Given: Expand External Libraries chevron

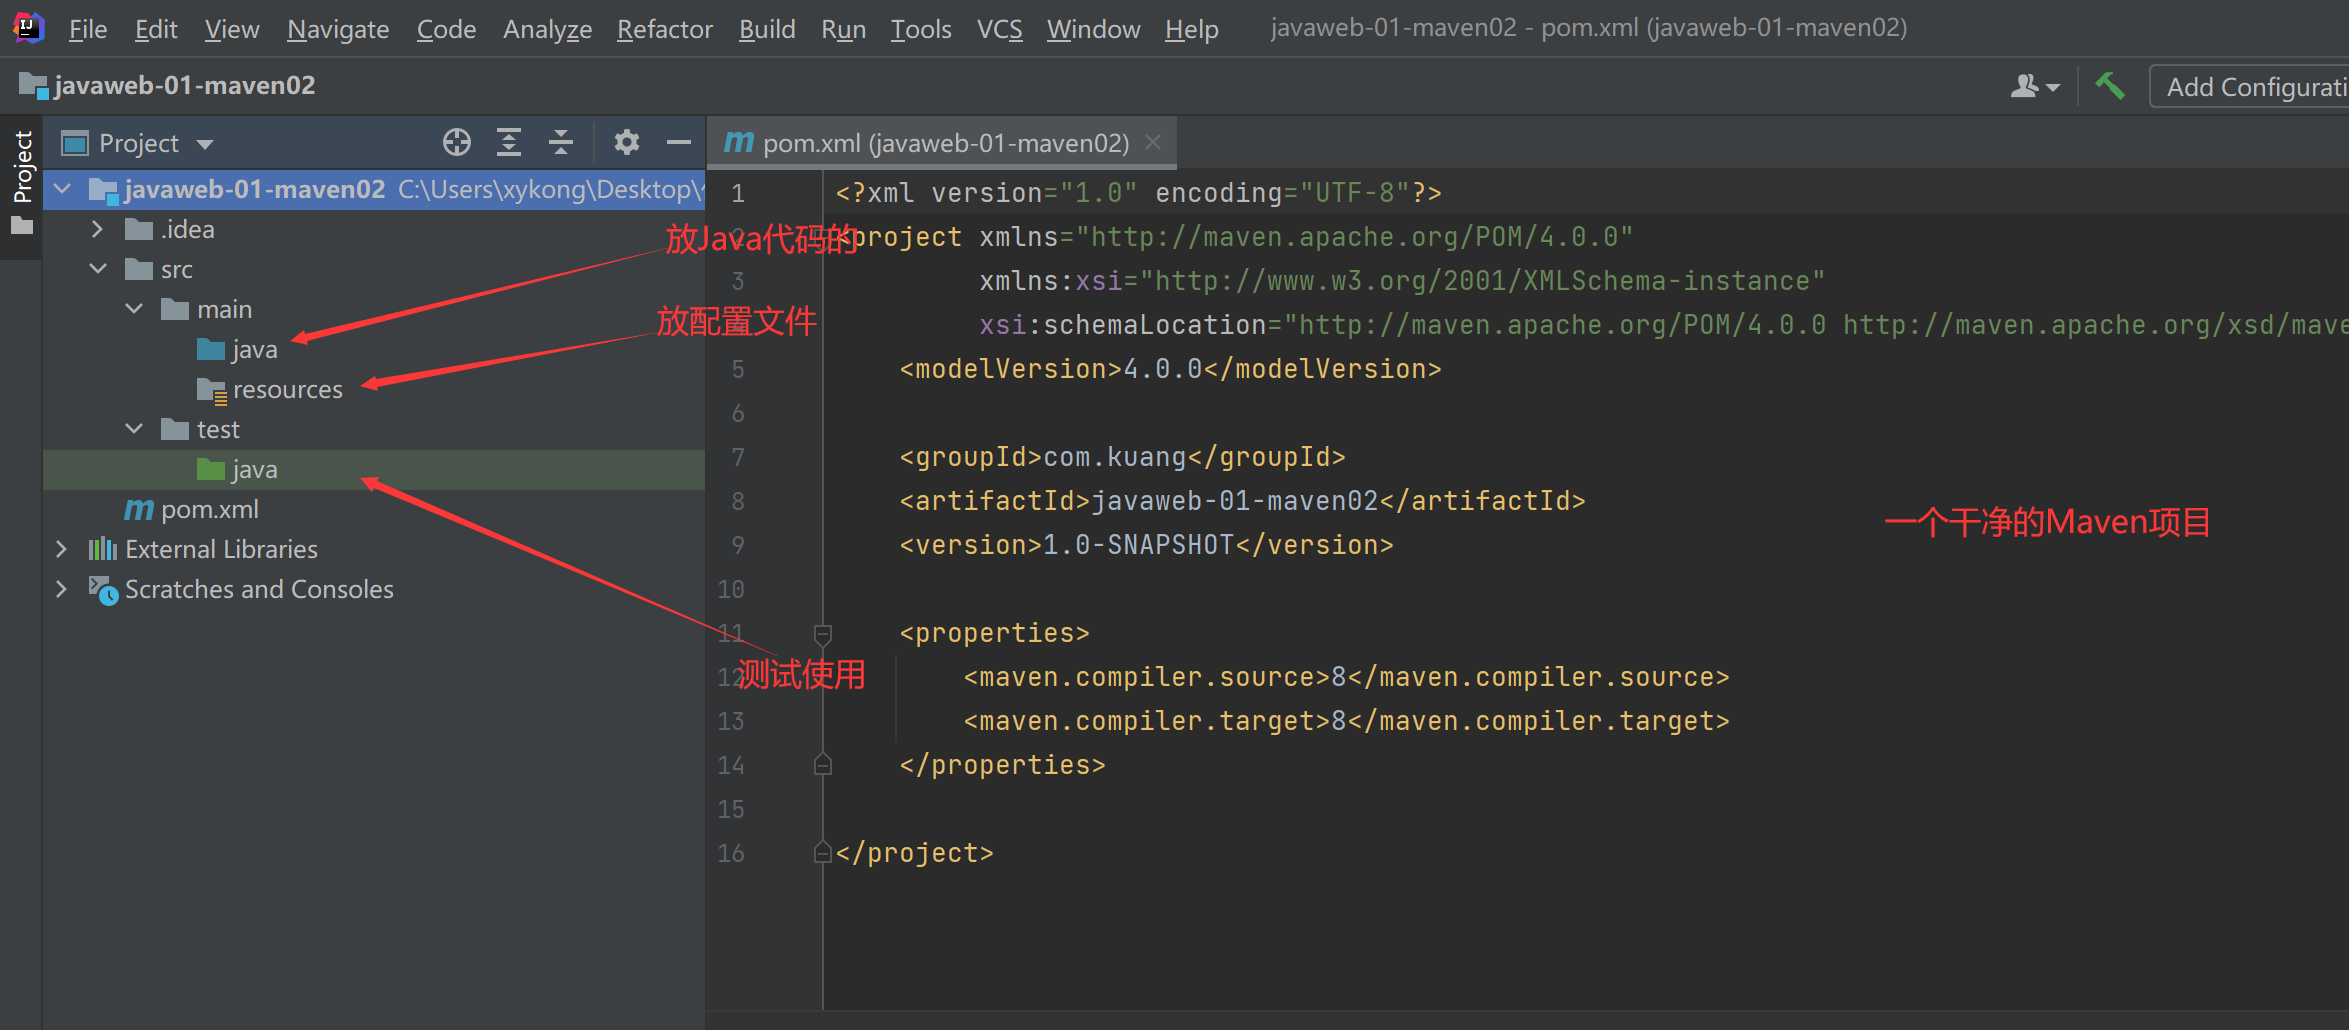Looking at the screenshot, I should click(61, 549).
